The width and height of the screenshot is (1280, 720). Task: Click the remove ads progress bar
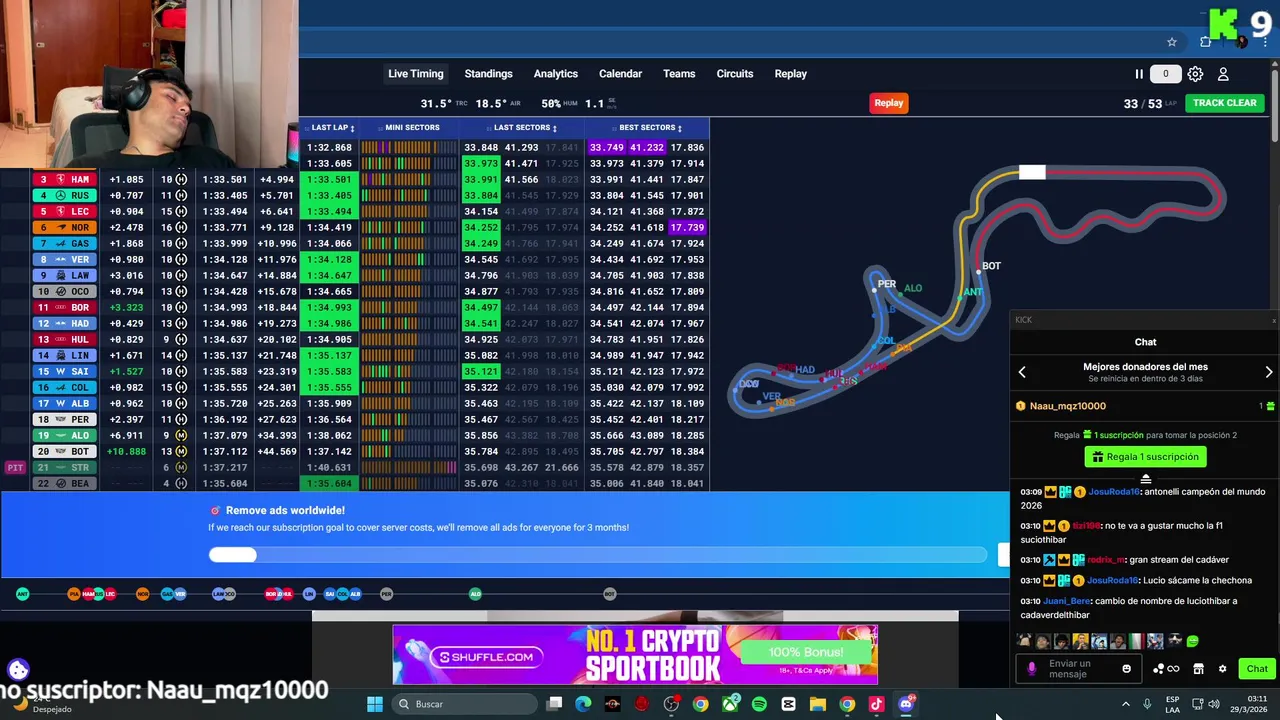tap(598, 555)
